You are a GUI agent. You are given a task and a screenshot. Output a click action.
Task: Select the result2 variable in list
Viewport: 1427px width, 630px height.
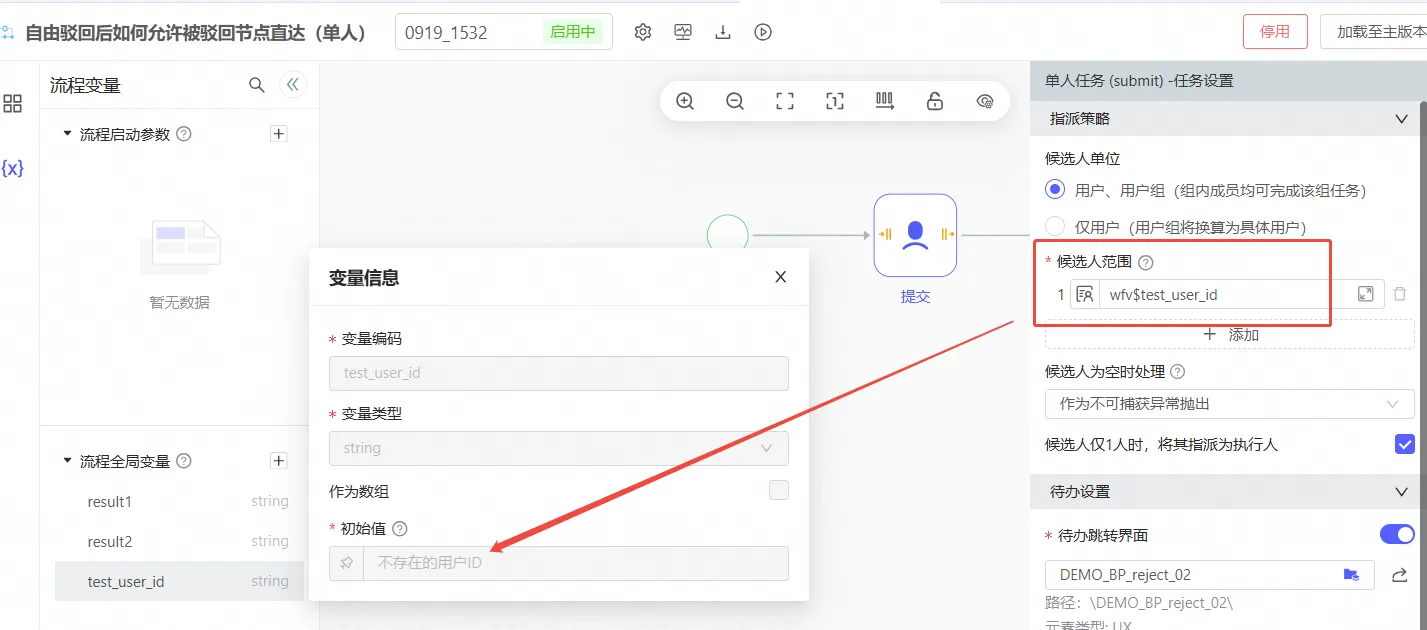coord(110,542)
